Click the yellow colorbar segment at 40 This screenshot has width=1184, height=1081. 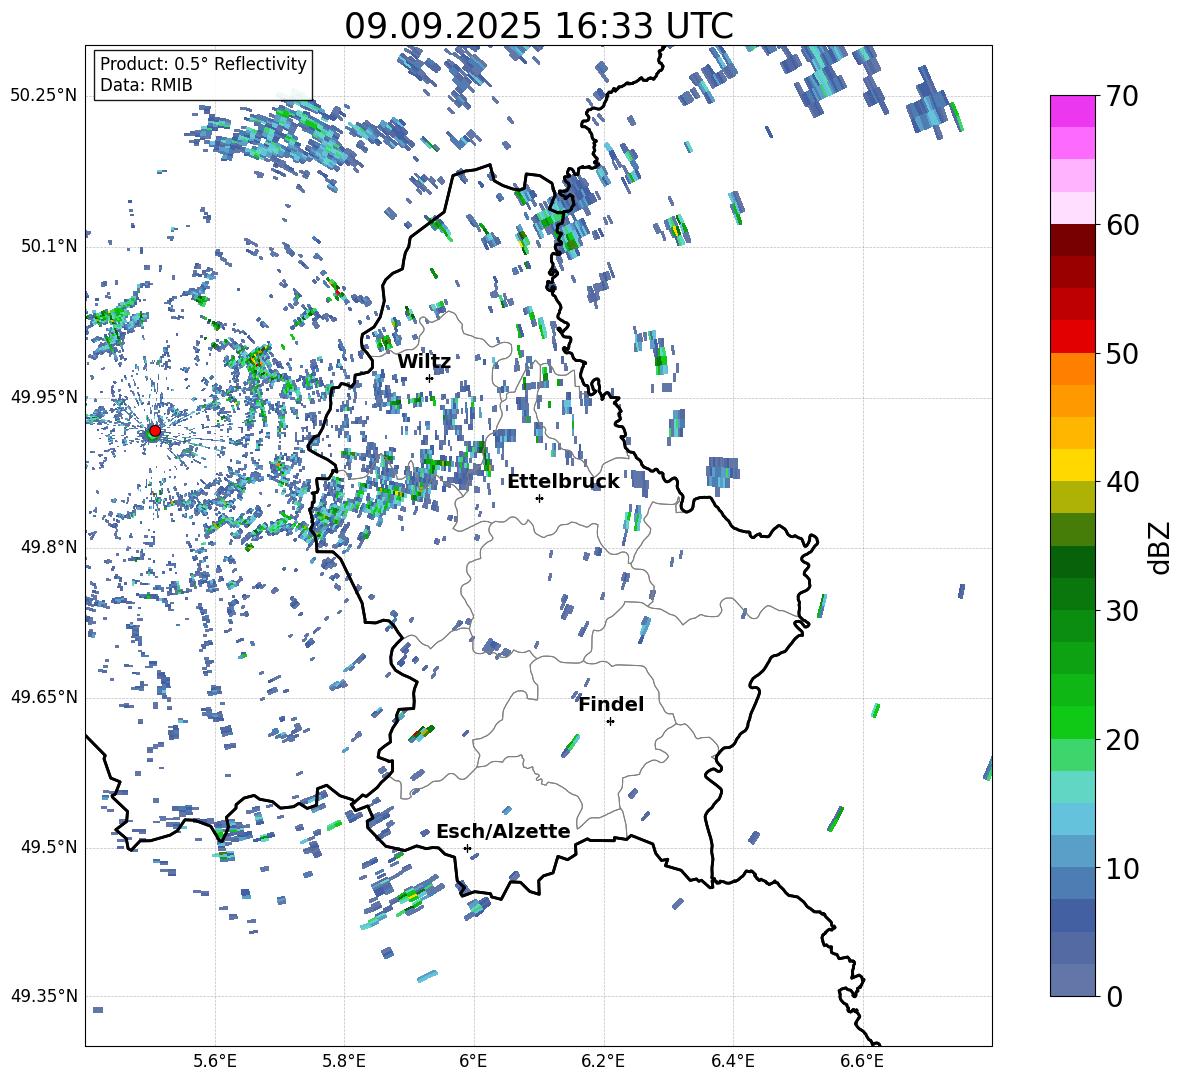click(1072, 466)
